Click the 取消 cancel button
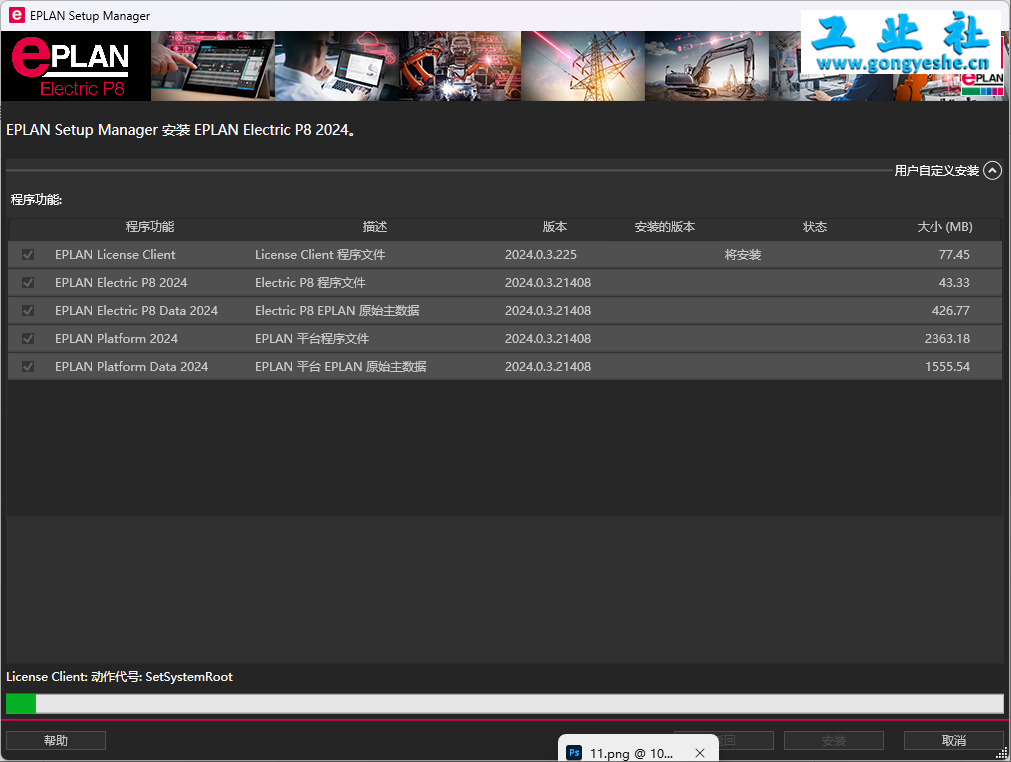This screenshot has width=1011, height=762. click(x=954, y=741)
